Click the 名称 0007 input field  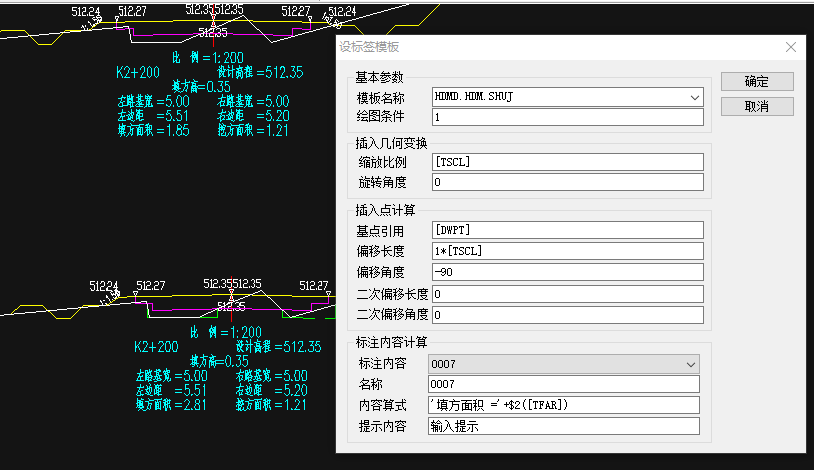(x=564, y=384)
